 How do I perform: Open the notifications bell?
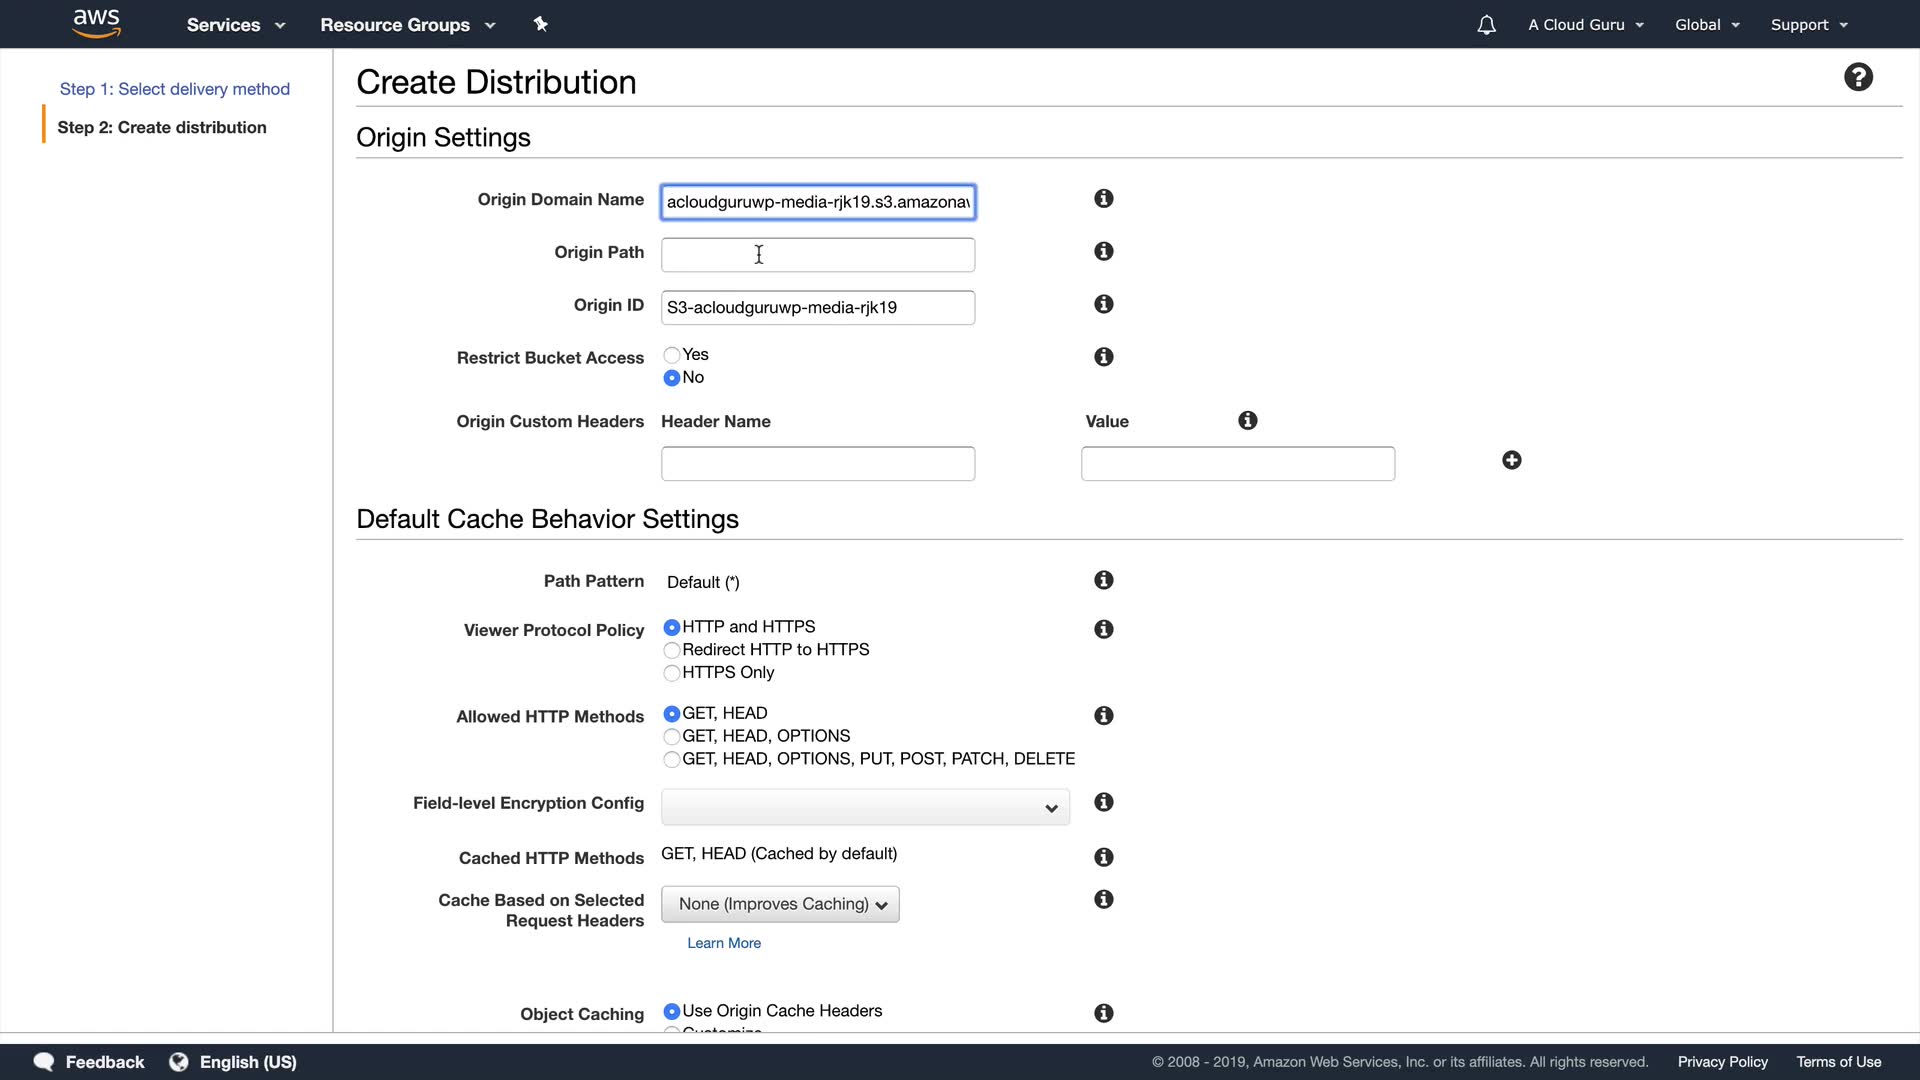tap(1486, 25)
